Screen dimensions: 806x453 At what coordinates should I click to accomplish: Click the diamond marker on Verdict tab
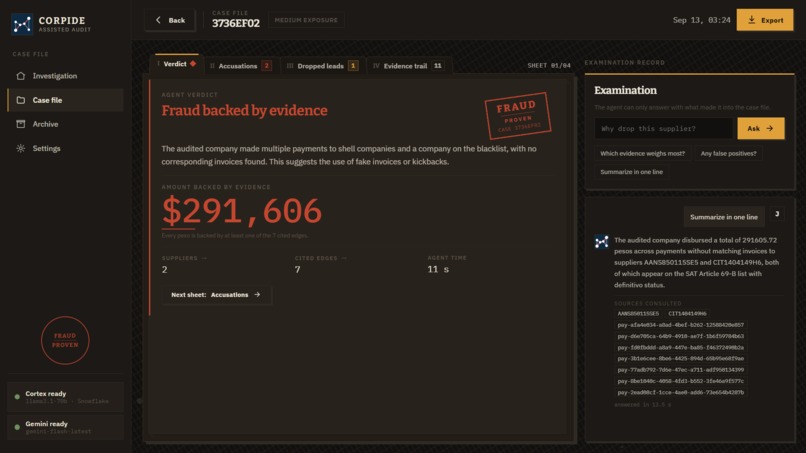pyautogui.click(x=193, y=64)
